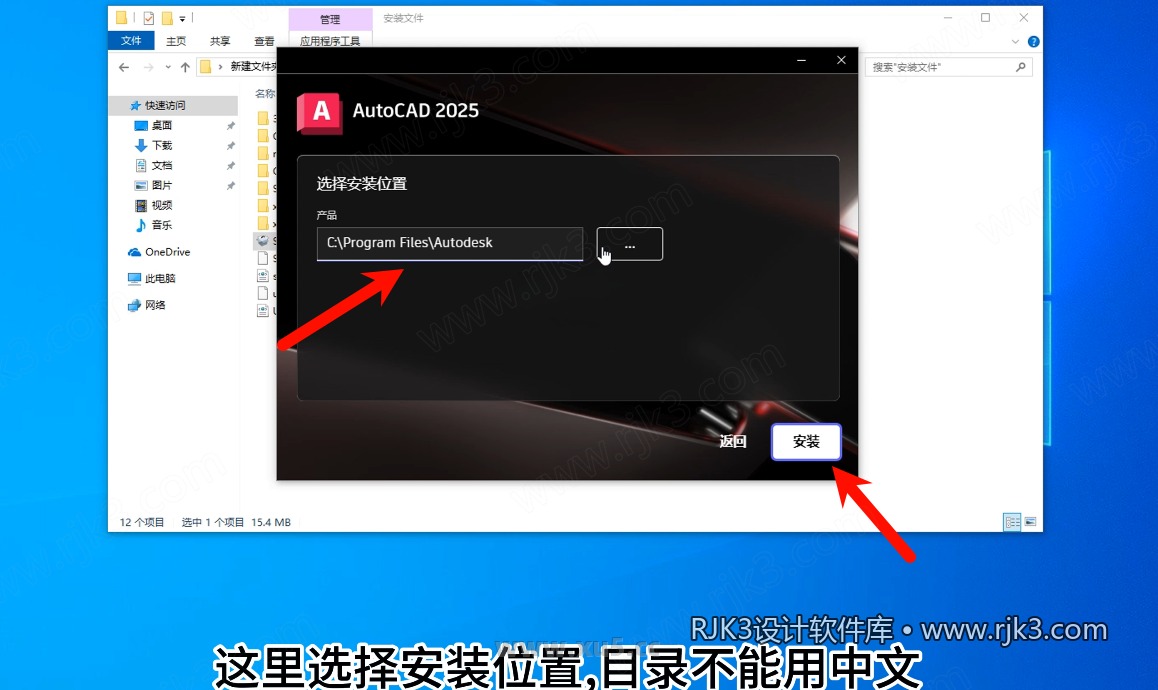Switch to the 共享 ribbon tab
This screenshot has height=690, width=1158.
[219, 41]
